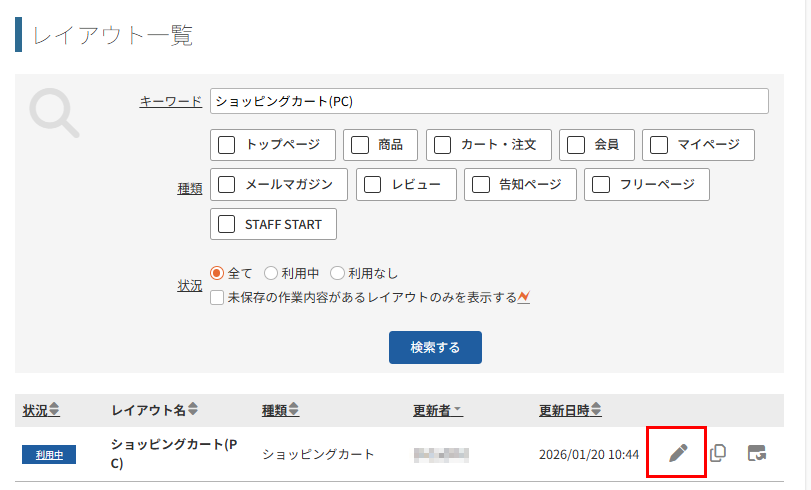This screenshot has width=811, height=490.
Task: Click the new-feature icon beside unsaved layouts option
Action: coord(524,297)
